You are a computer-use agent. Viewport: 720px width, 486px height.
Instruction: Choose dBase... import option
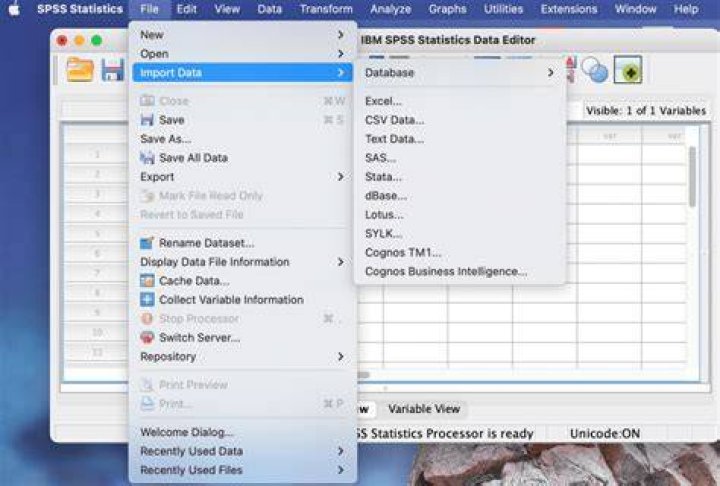[x=386, y=196]
